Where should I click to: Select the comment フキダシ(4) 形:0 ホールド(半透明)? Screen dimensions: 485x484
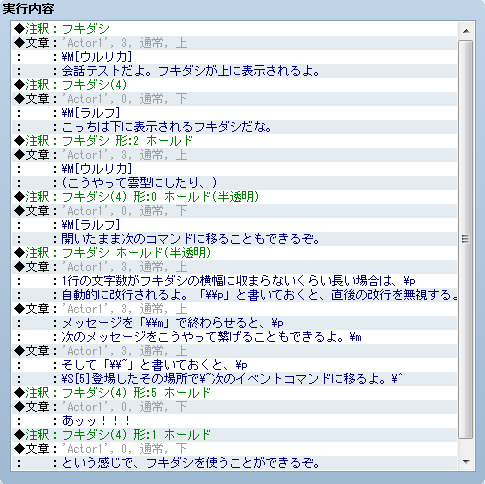point(234,197)
